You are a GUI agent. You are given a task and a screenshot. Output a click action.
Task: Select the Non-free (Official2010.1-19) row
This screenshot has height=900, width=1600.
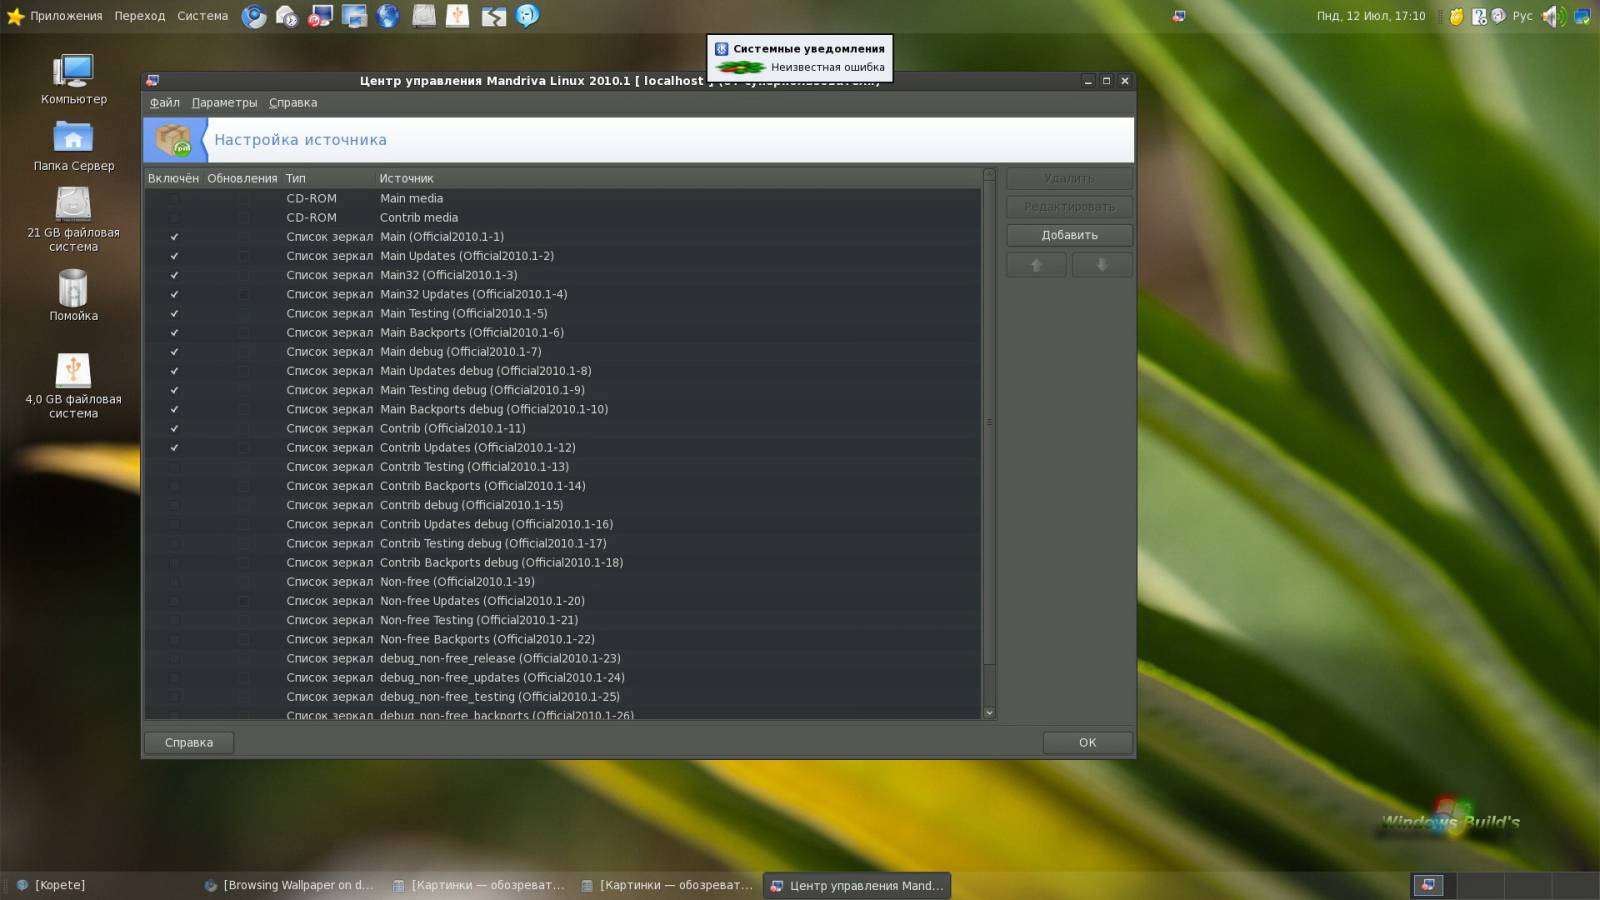(x=562, y=582)
